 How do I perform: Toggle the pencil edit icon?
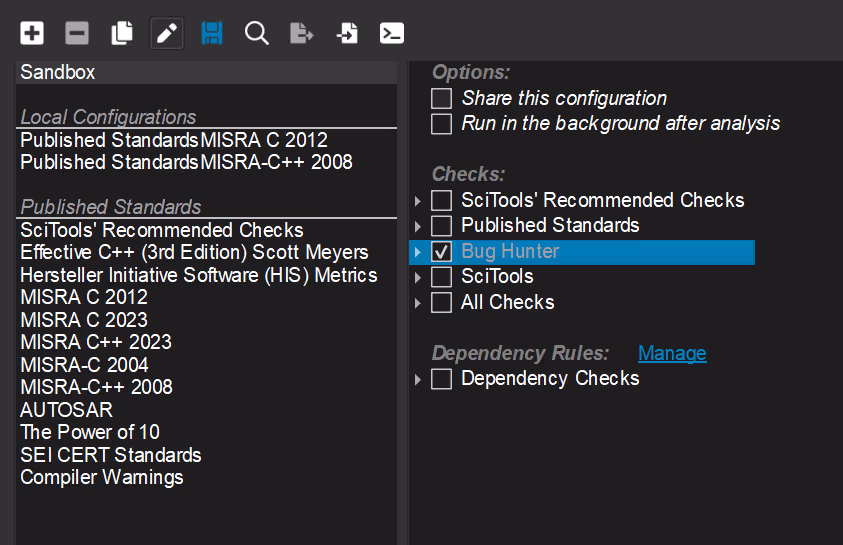click(167, 33)
